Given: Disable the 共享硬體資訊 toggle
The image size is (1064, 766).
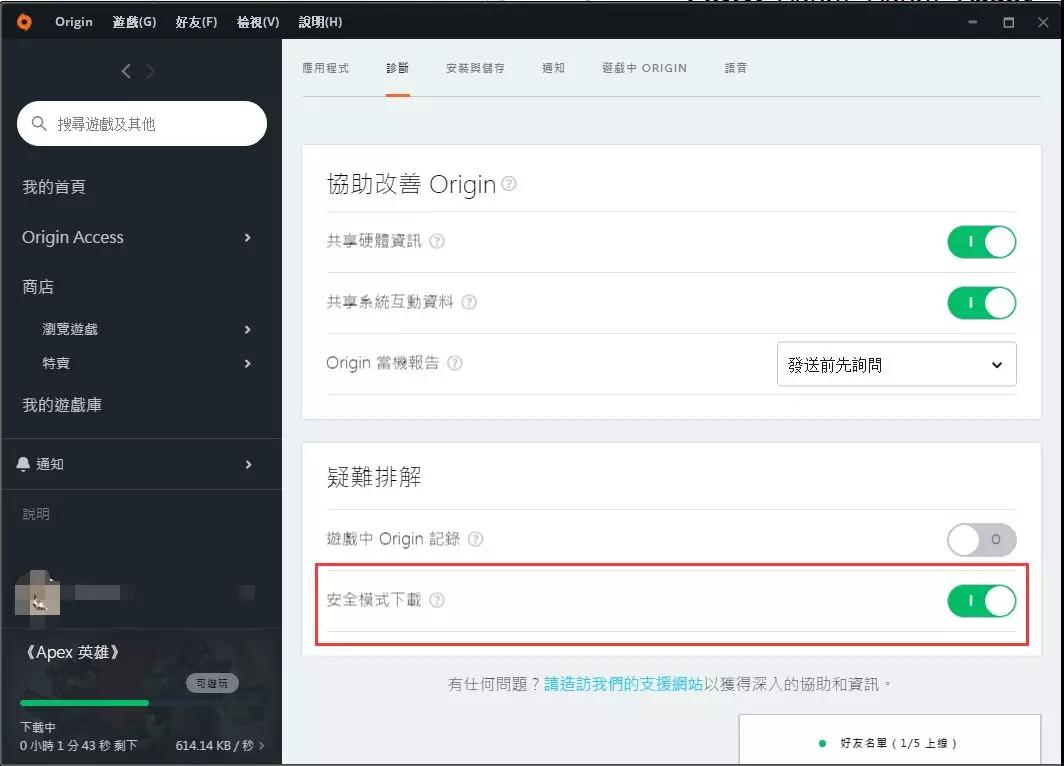Looking at the screenshot, I should coord(981,240).
